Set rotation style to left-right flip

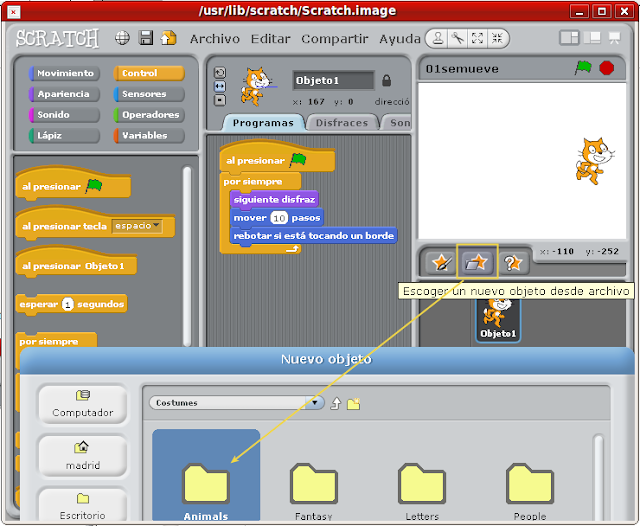(220, 87)
